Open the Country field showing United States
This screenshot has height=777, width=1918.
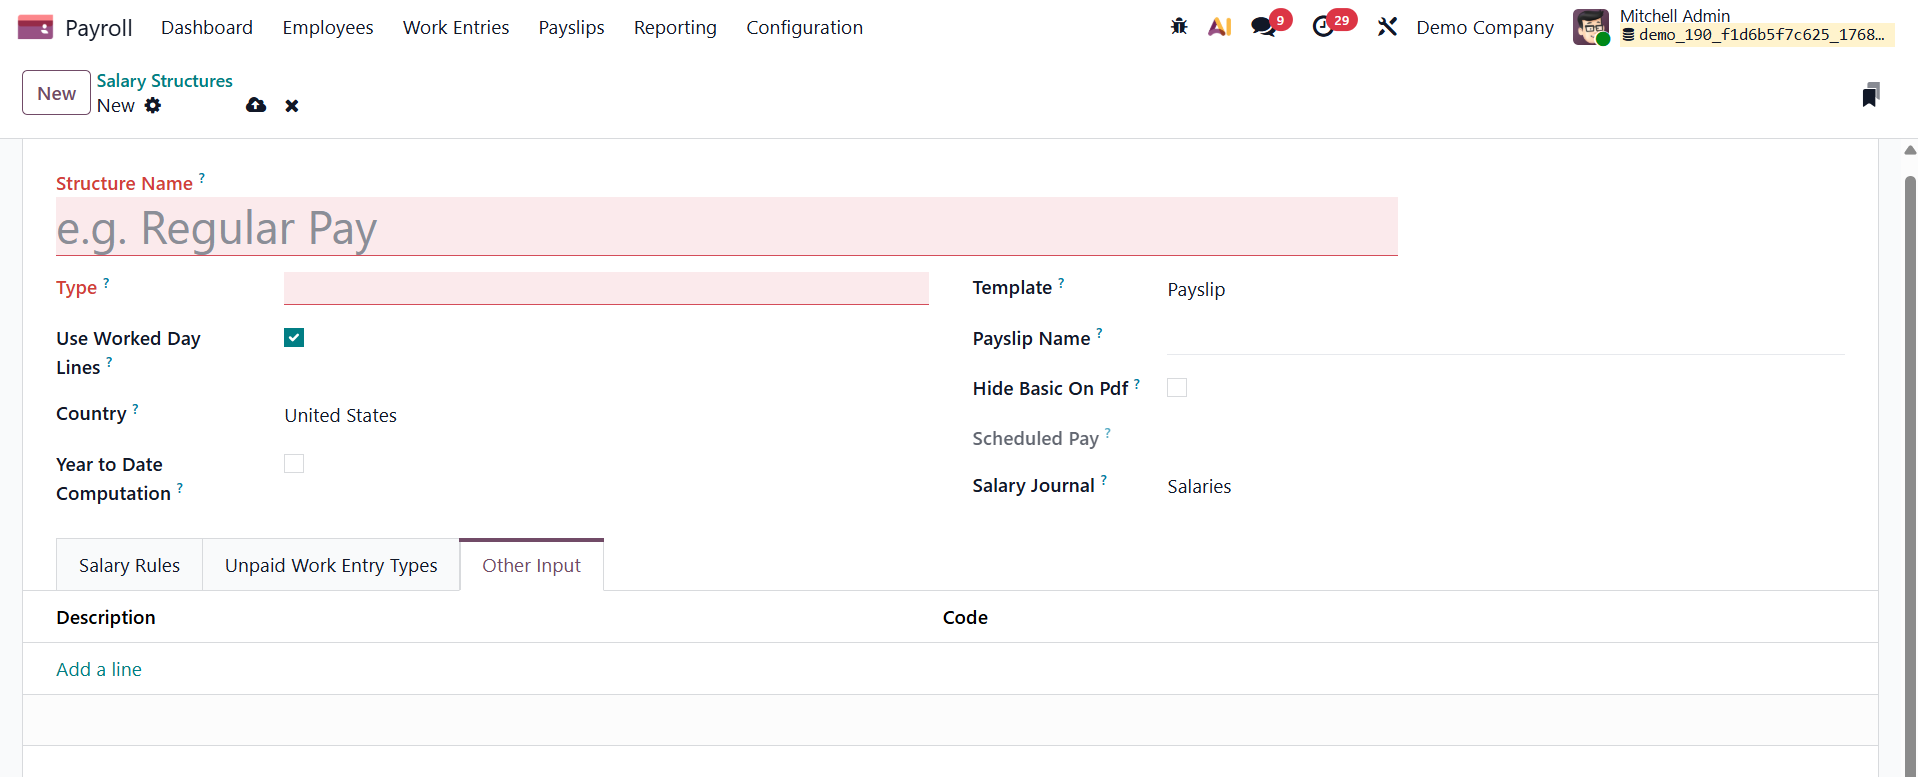(606, 415)
